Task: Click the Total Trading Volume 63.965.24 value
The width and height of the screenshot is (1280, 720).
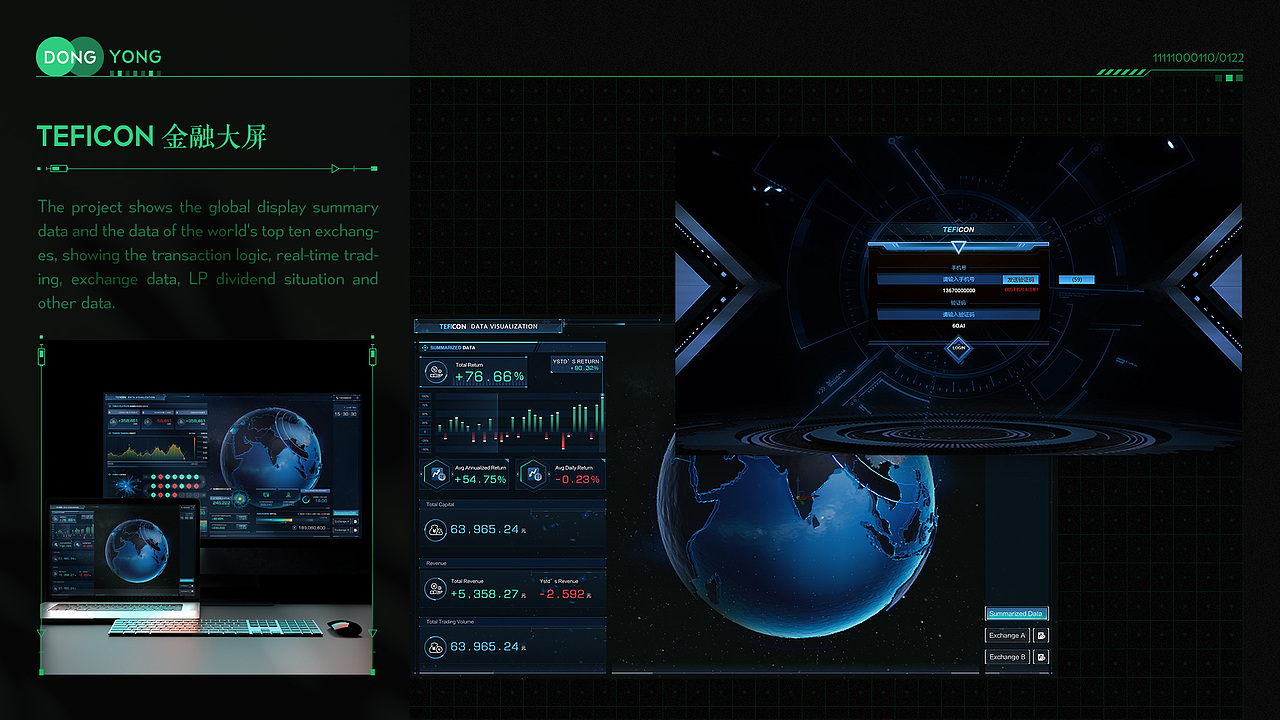Action: point(484,647)
